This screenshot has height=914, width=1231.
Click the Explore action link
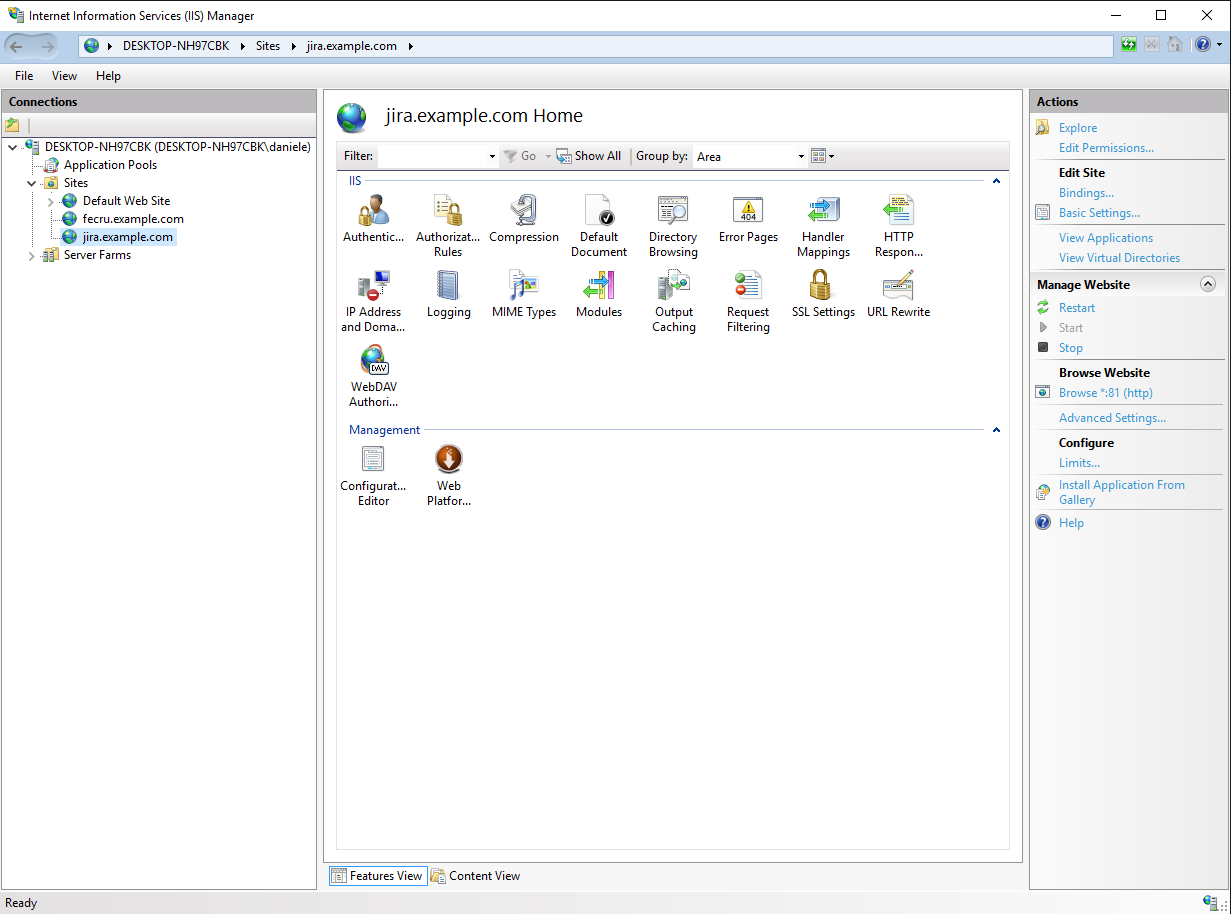coord(1078,128)
